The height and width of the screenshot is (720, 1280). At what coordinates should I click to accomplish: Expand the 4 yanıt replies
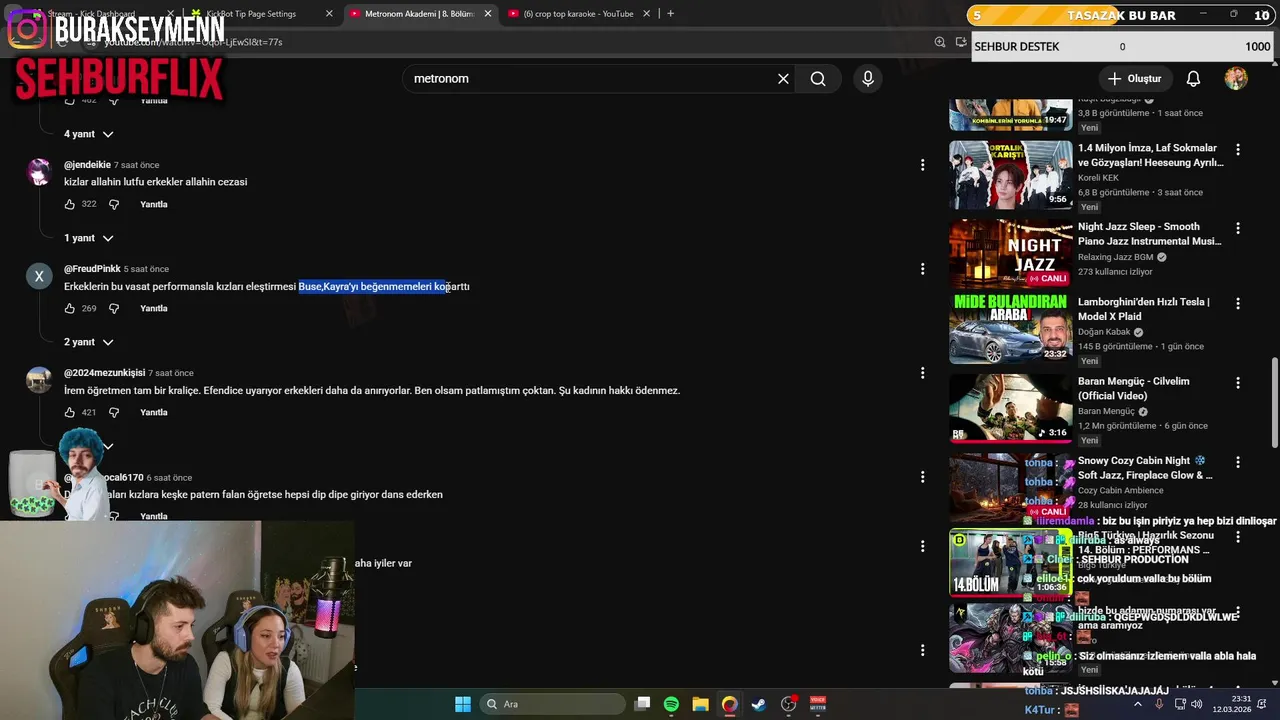coord(89,134)
